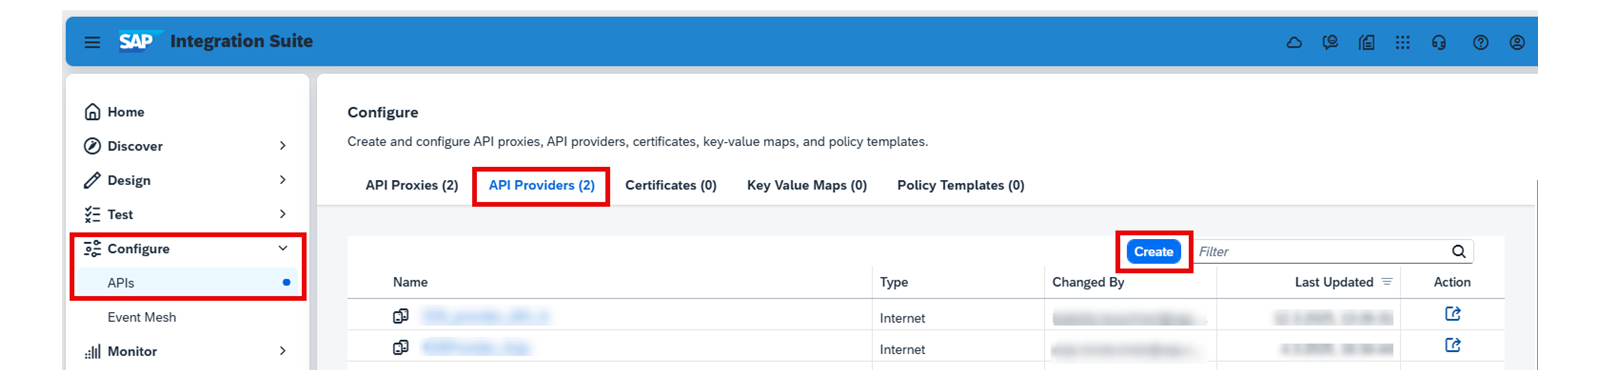Open the news documents icon in header
1600x380 pixels.
[x=1366, y=42]
